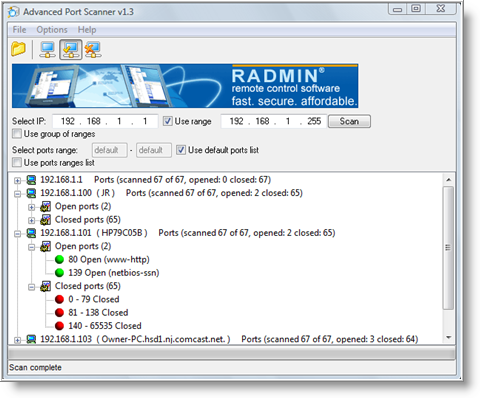Click the network computer toolbar icon

(x=47, y=50)
